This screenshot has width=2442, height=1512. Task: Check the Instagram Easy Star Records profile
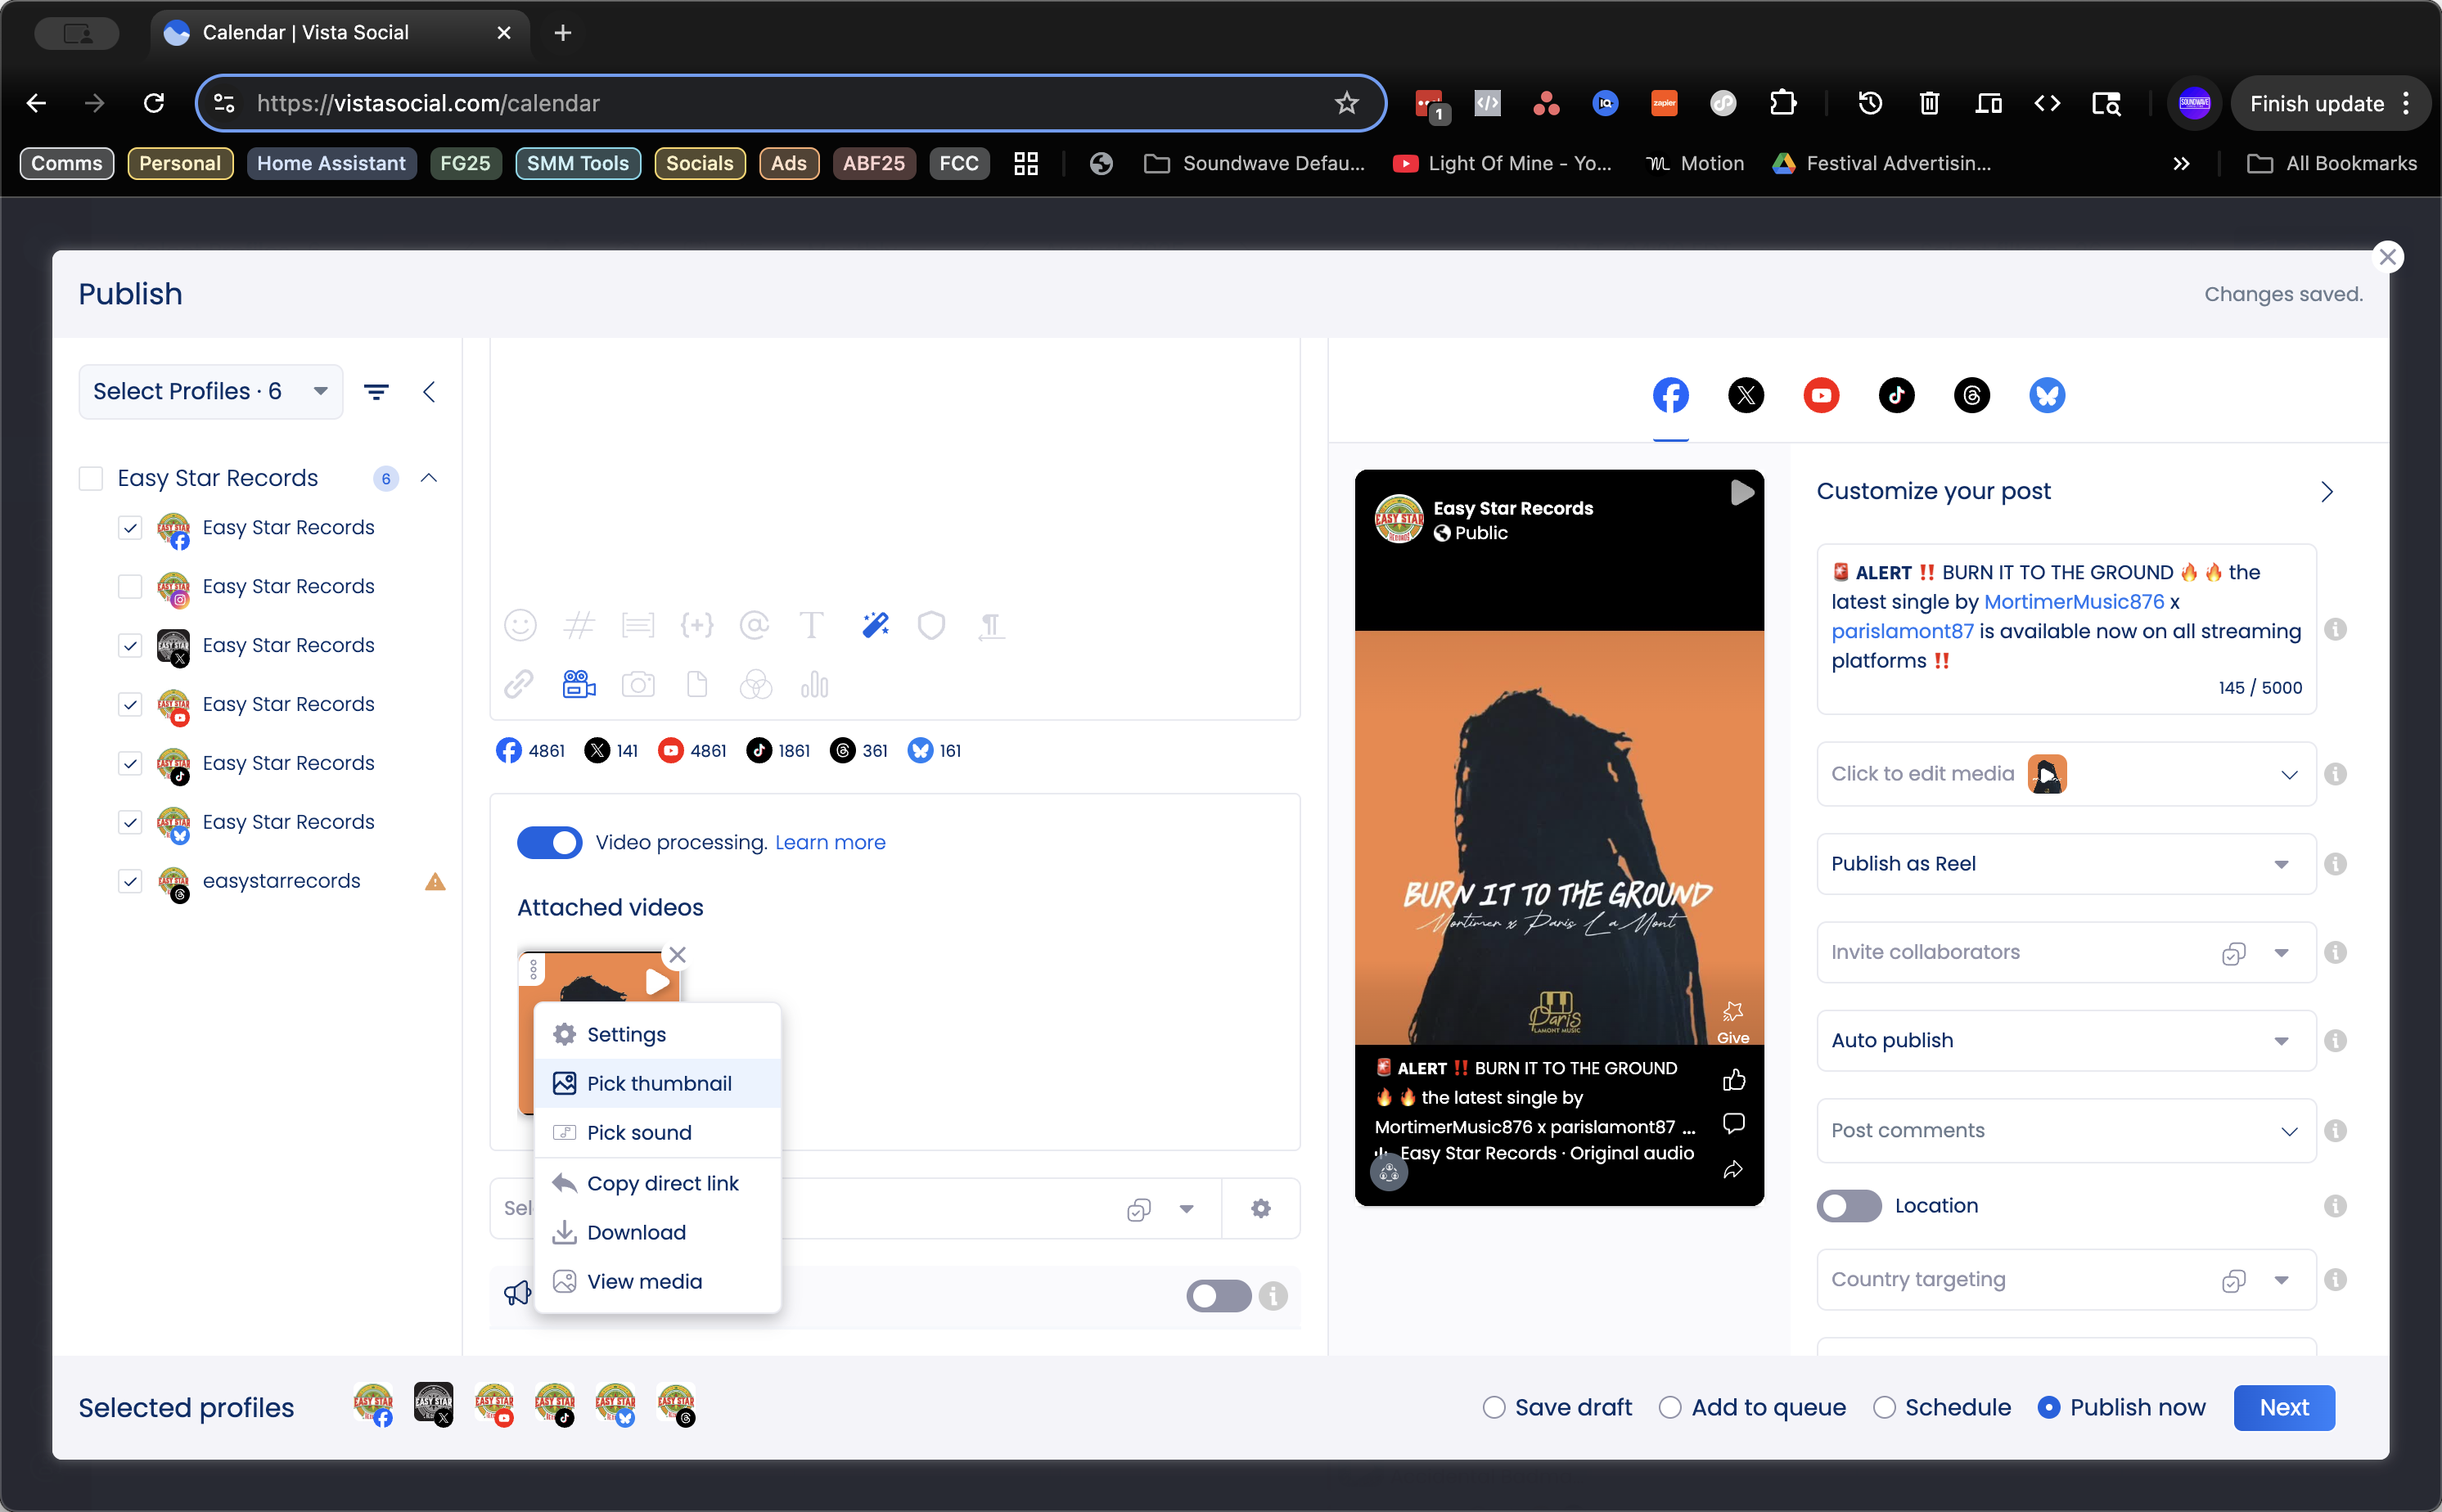[130, 586]
